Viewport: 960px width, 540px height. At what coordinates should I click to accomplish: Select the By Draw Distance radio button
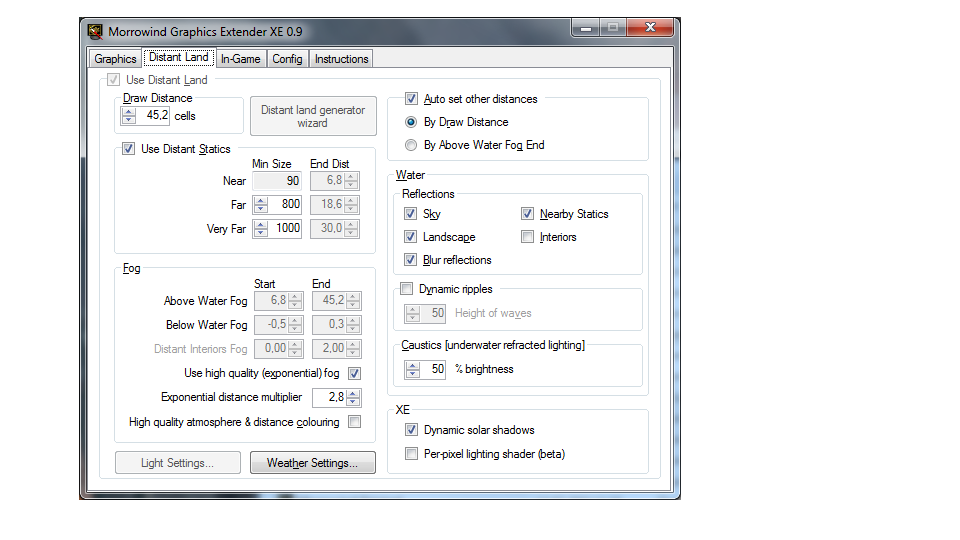tap(411, 122)
